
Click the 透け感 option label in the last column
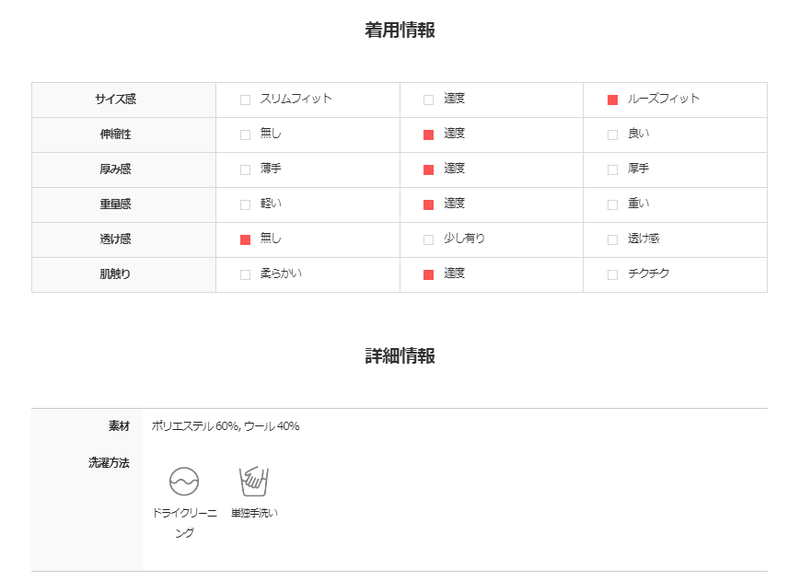[x=643, y=238]
